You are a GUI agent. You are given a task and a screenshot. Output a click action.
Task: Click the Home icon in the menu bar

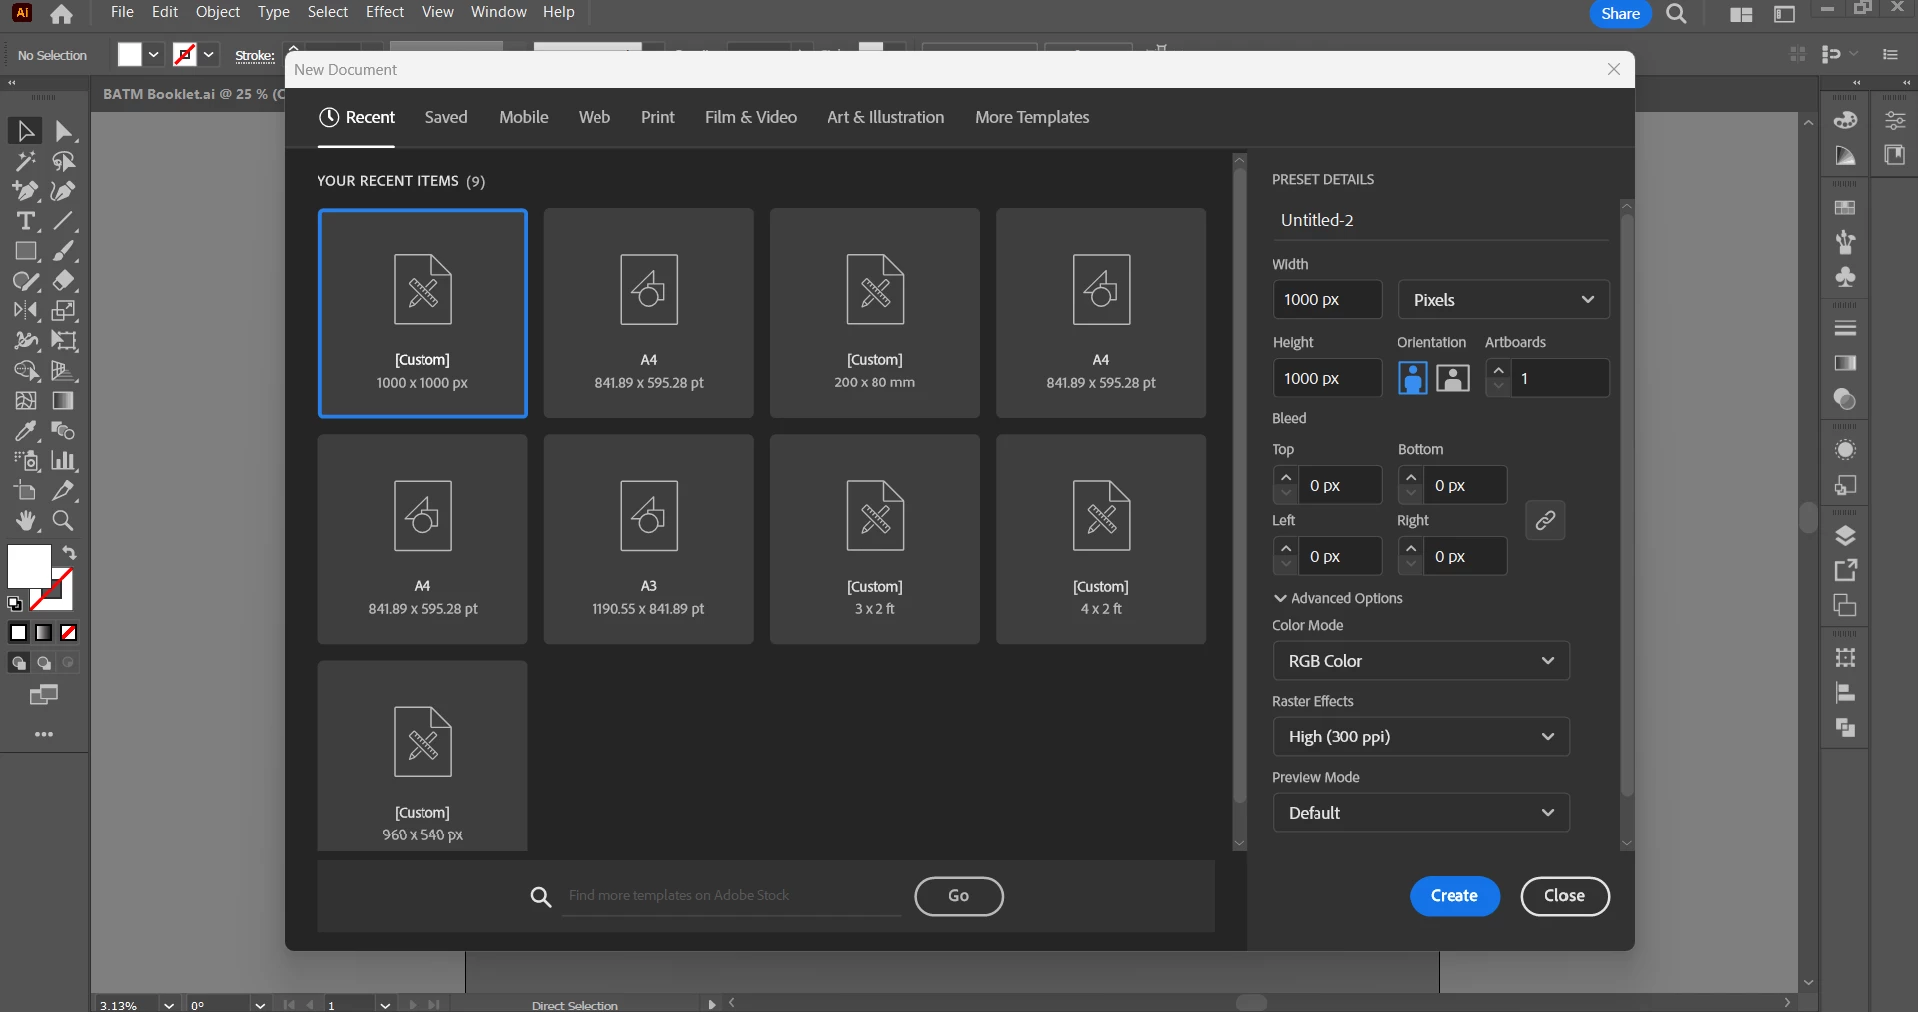pyautogui.click(x=62, y=14)
